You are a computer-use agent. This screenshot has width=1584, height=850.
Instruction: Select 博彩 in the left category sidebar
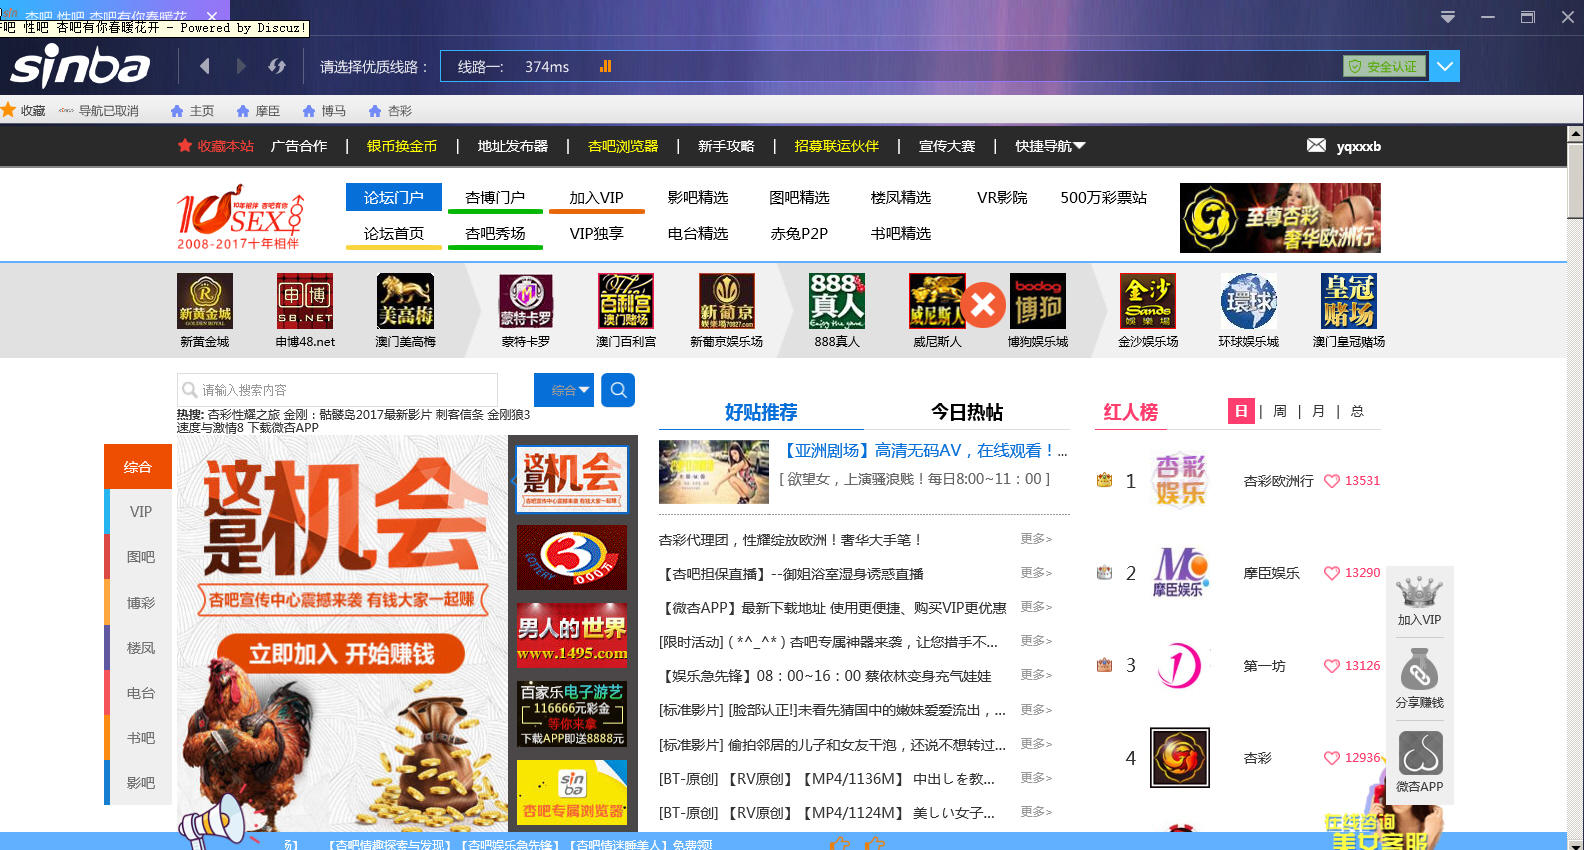tap(140, 603)
